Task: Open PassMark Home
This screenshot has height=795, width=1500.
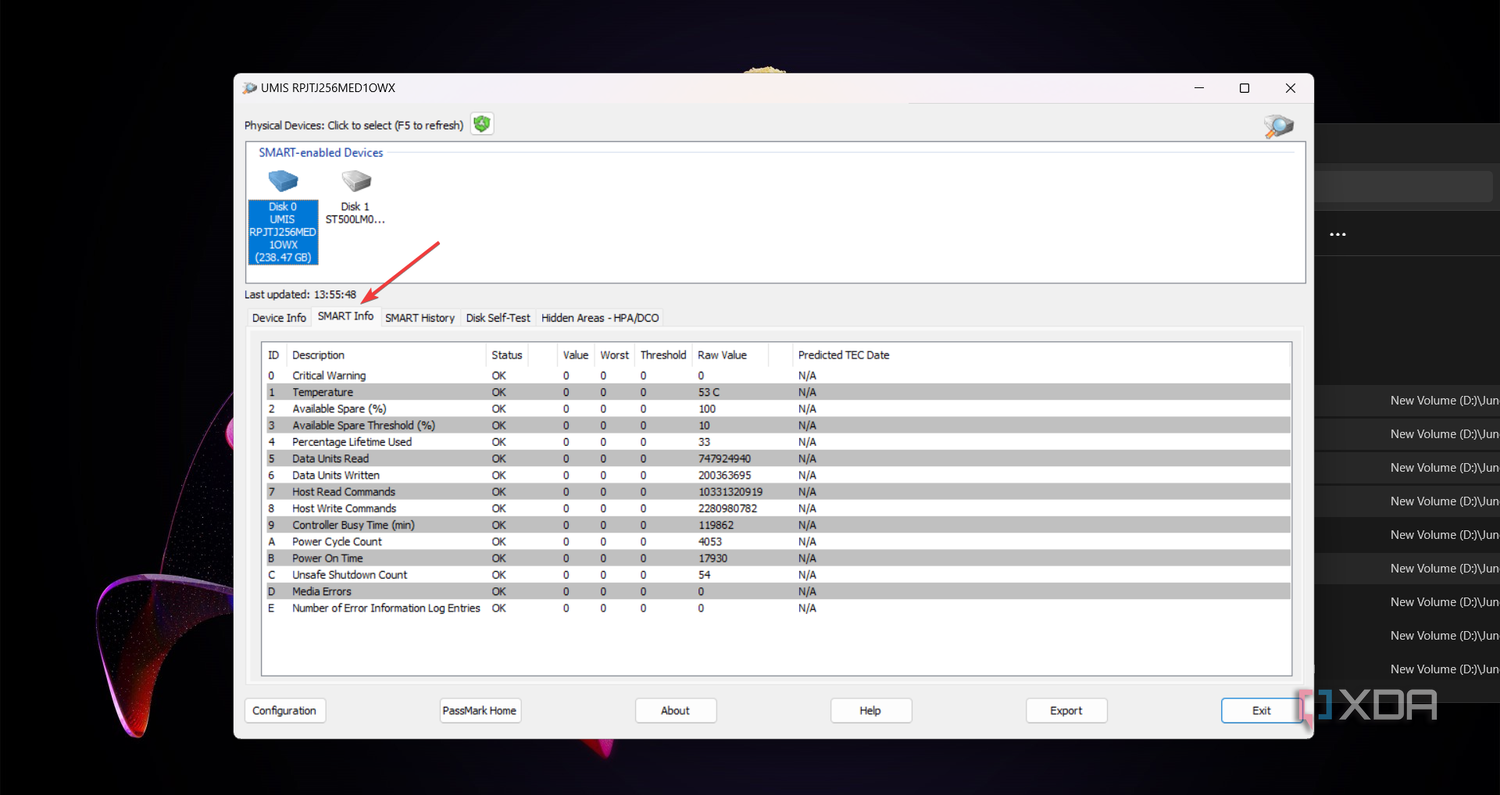Action: coord(481,711)
